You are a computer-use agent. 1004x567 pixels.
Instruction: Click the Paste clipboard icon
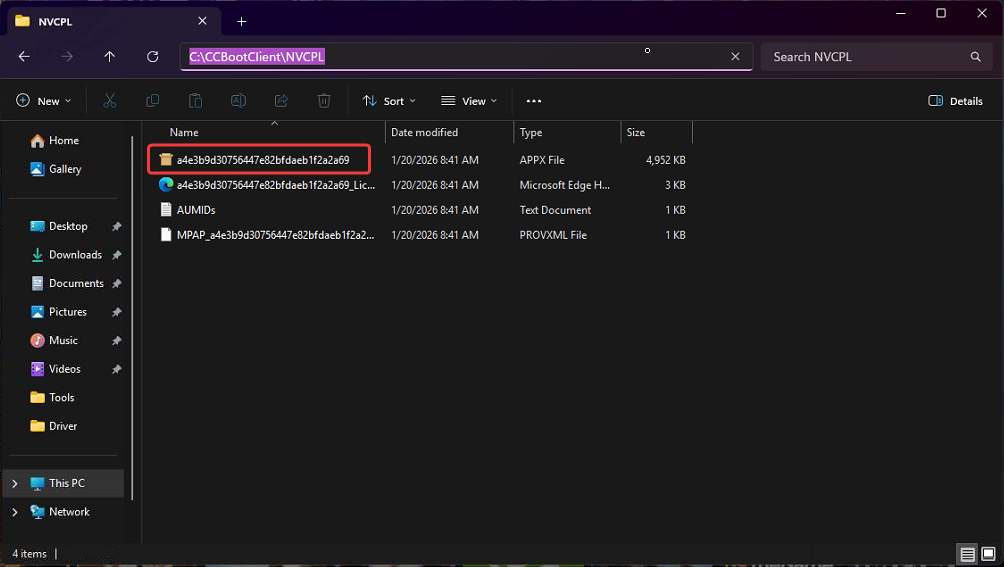pos(196,101)
